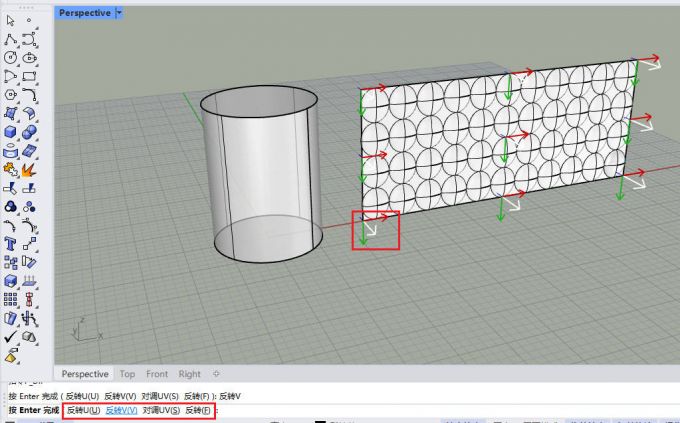
Task: Click the 对调UV(S) command option
Action: pos(161,410)
